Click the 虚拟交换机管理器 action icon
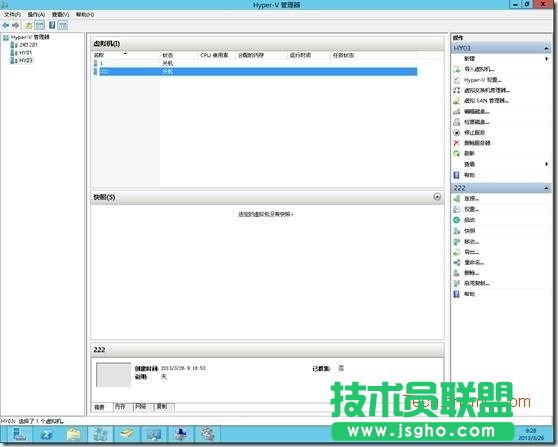 click(457, 90)
